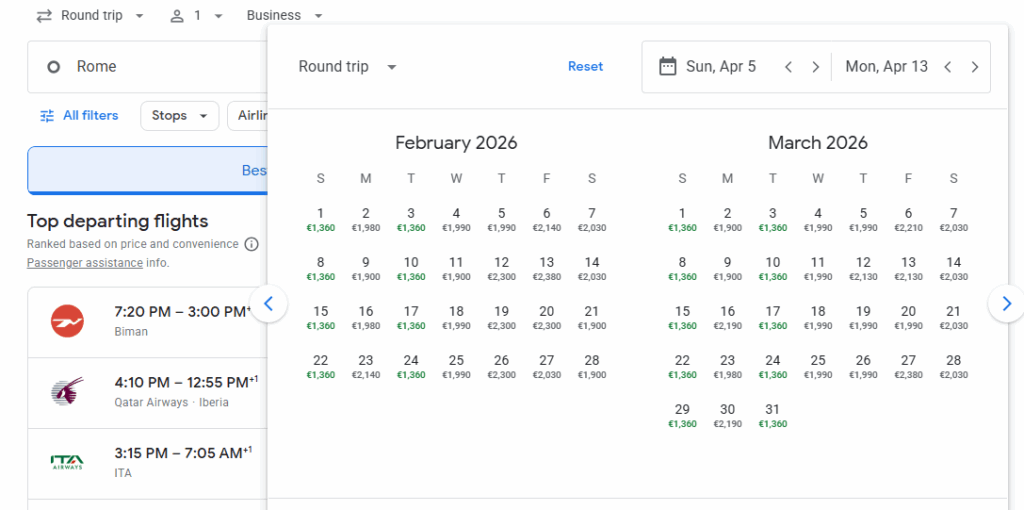
Task: Step departure date forward one day
Action: (815, 67)
